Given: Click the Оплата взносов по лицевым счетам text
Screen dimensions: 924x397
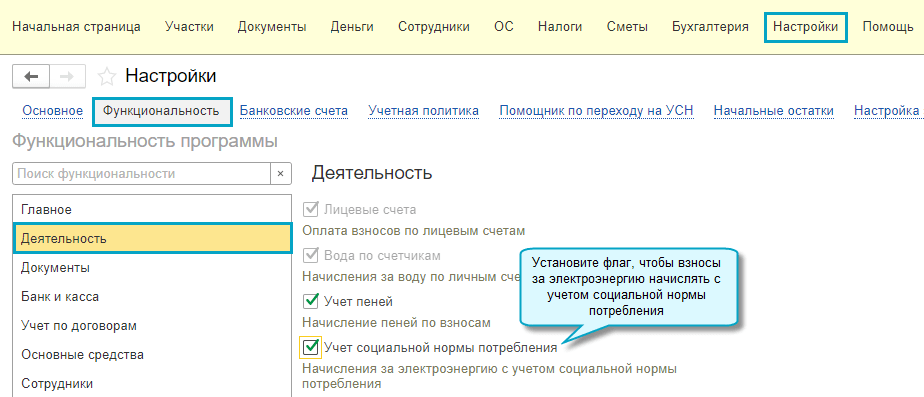Looking at the screenshot, I should click(x=413, y=230).
